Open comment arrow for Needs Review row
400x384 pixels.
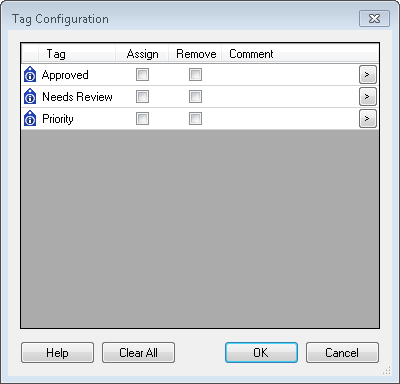(x=368, y=97)
